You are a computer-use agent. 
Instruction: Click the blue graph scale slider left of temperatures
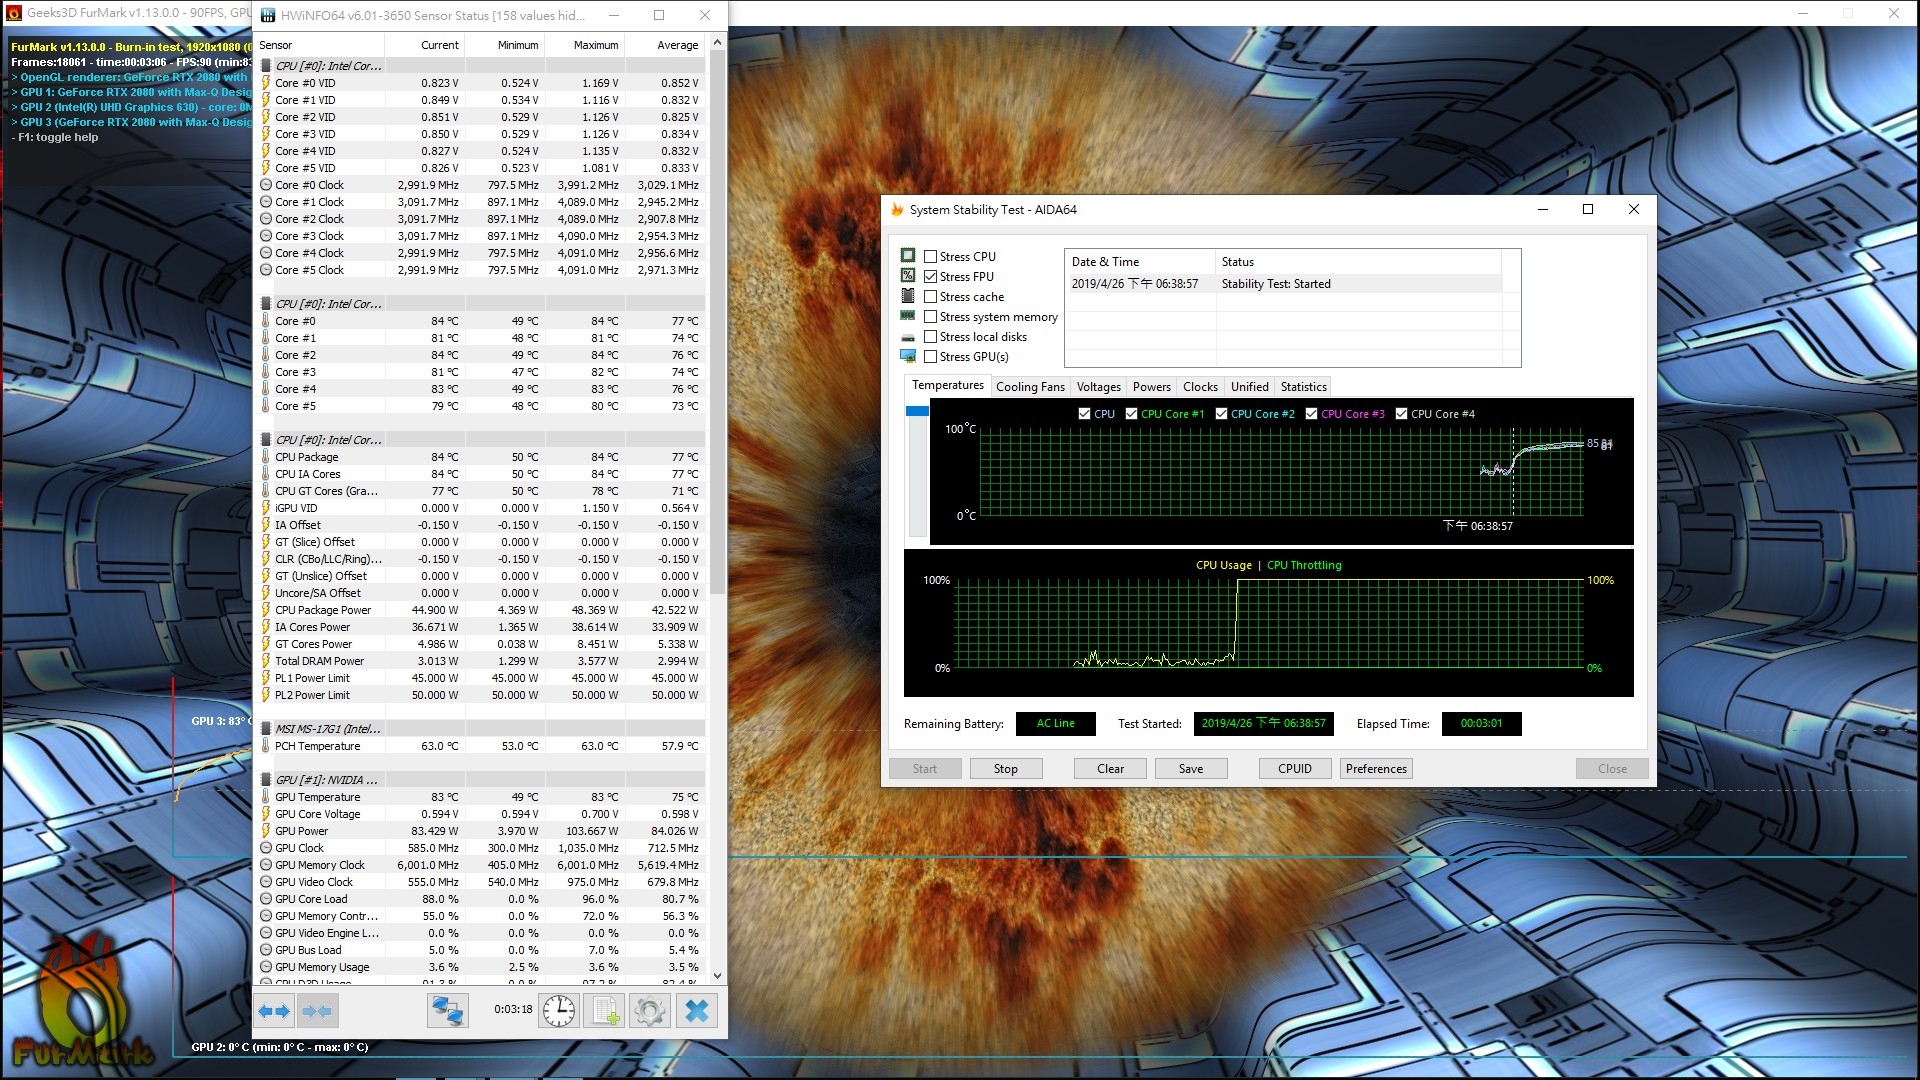pos(917,411)
